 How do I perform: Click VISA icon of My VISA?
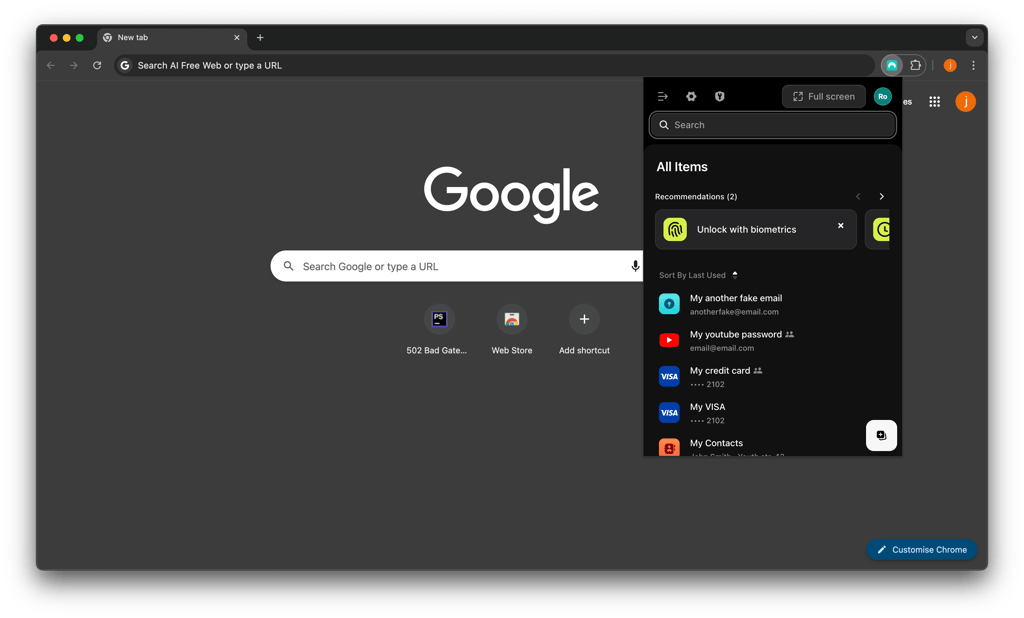[669, 413]
